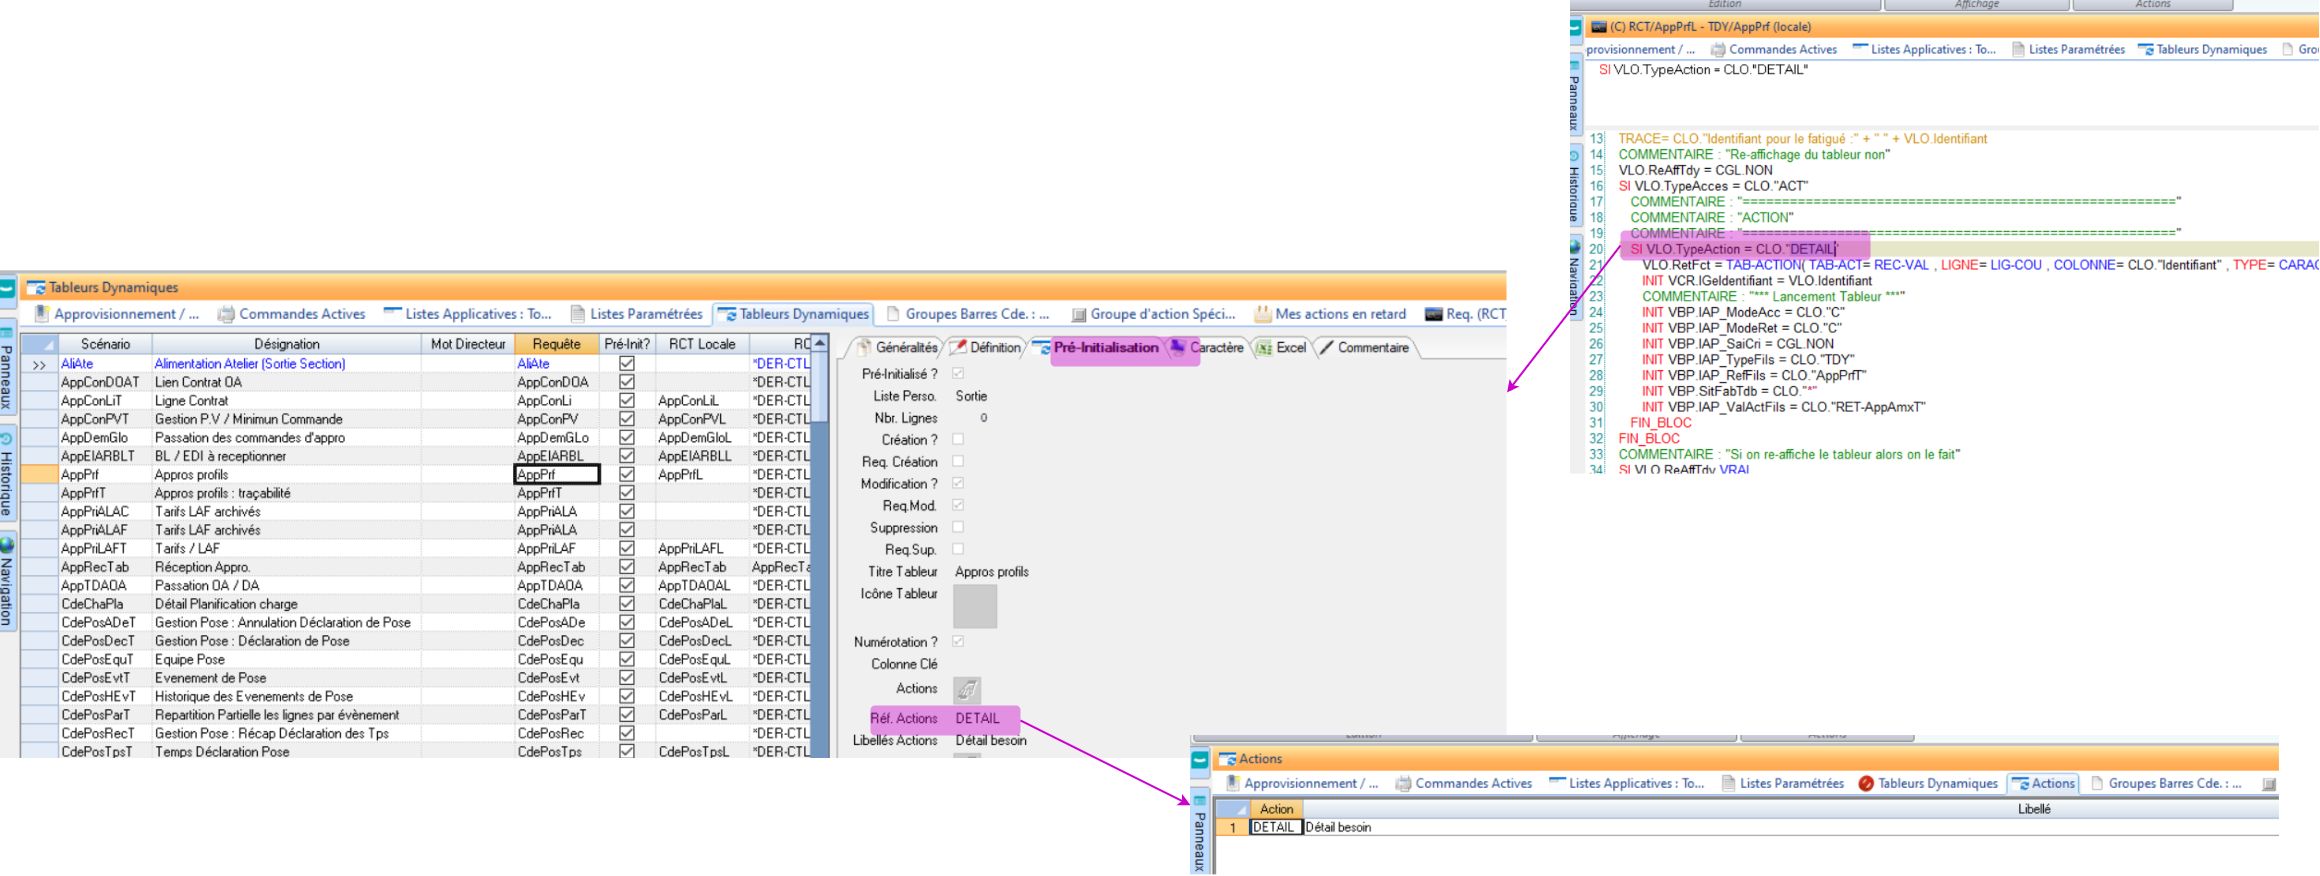Click Commandes Actives printer shortcut in Tableurs Dynamiques window
The width and height of the screenshot is (2320, 876).
pyautogui.click(x=292, y=314)
